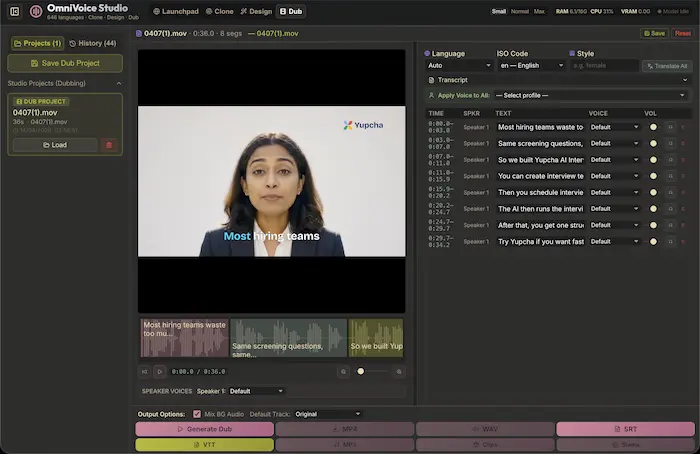Click the play button under the waveform

[159, 371]
